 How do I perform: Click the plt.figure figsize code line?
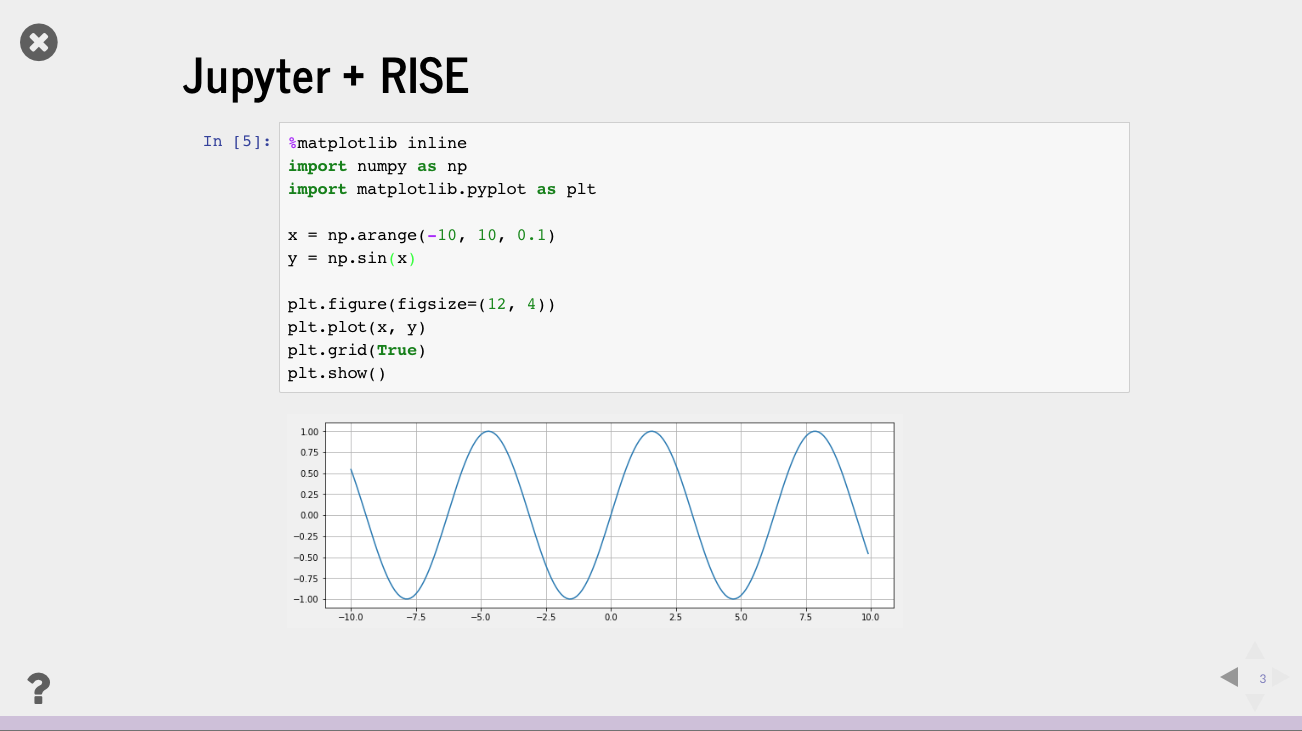coord(420,304)
